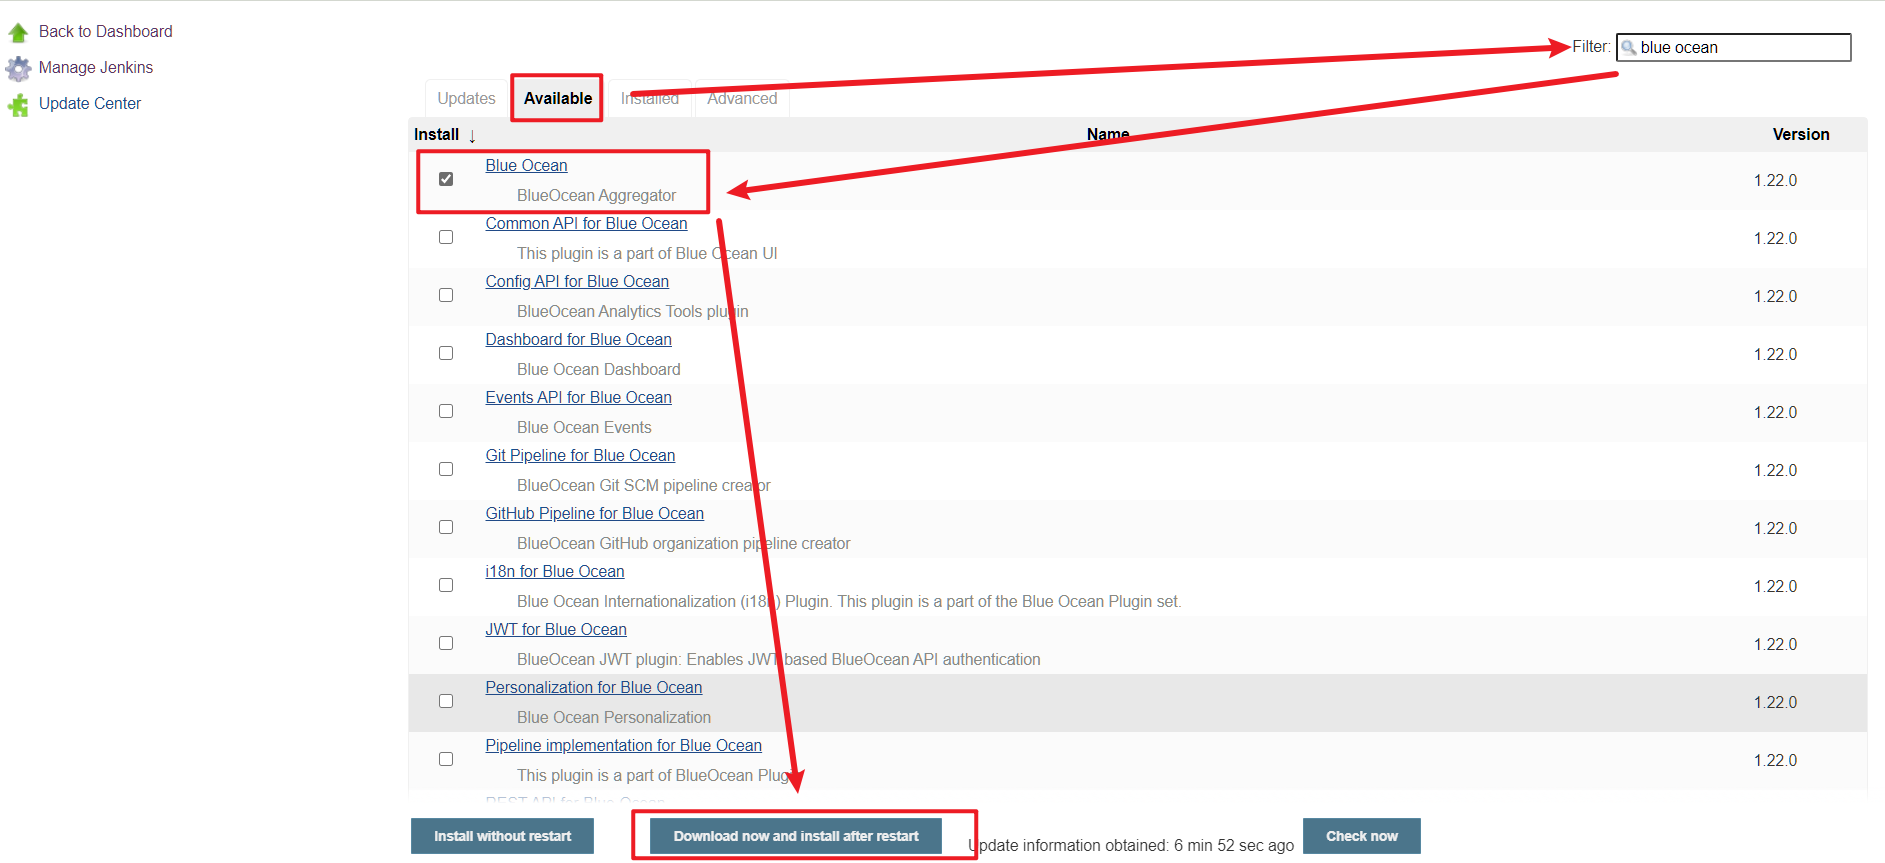Click the "Blue Ocean Events" description text
Viewport: 1885px width, 863px height.
[584, 428]
